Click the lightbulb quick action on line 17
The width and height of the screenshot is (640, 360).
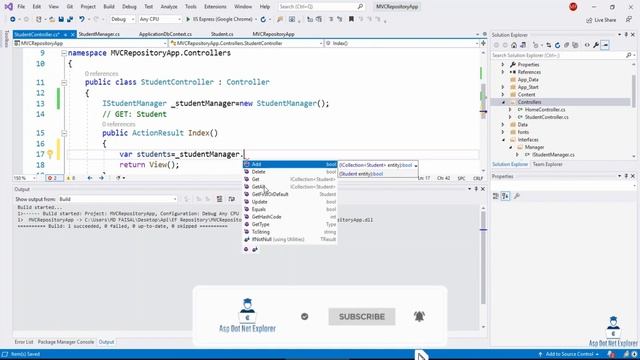[x=50, y=154]
